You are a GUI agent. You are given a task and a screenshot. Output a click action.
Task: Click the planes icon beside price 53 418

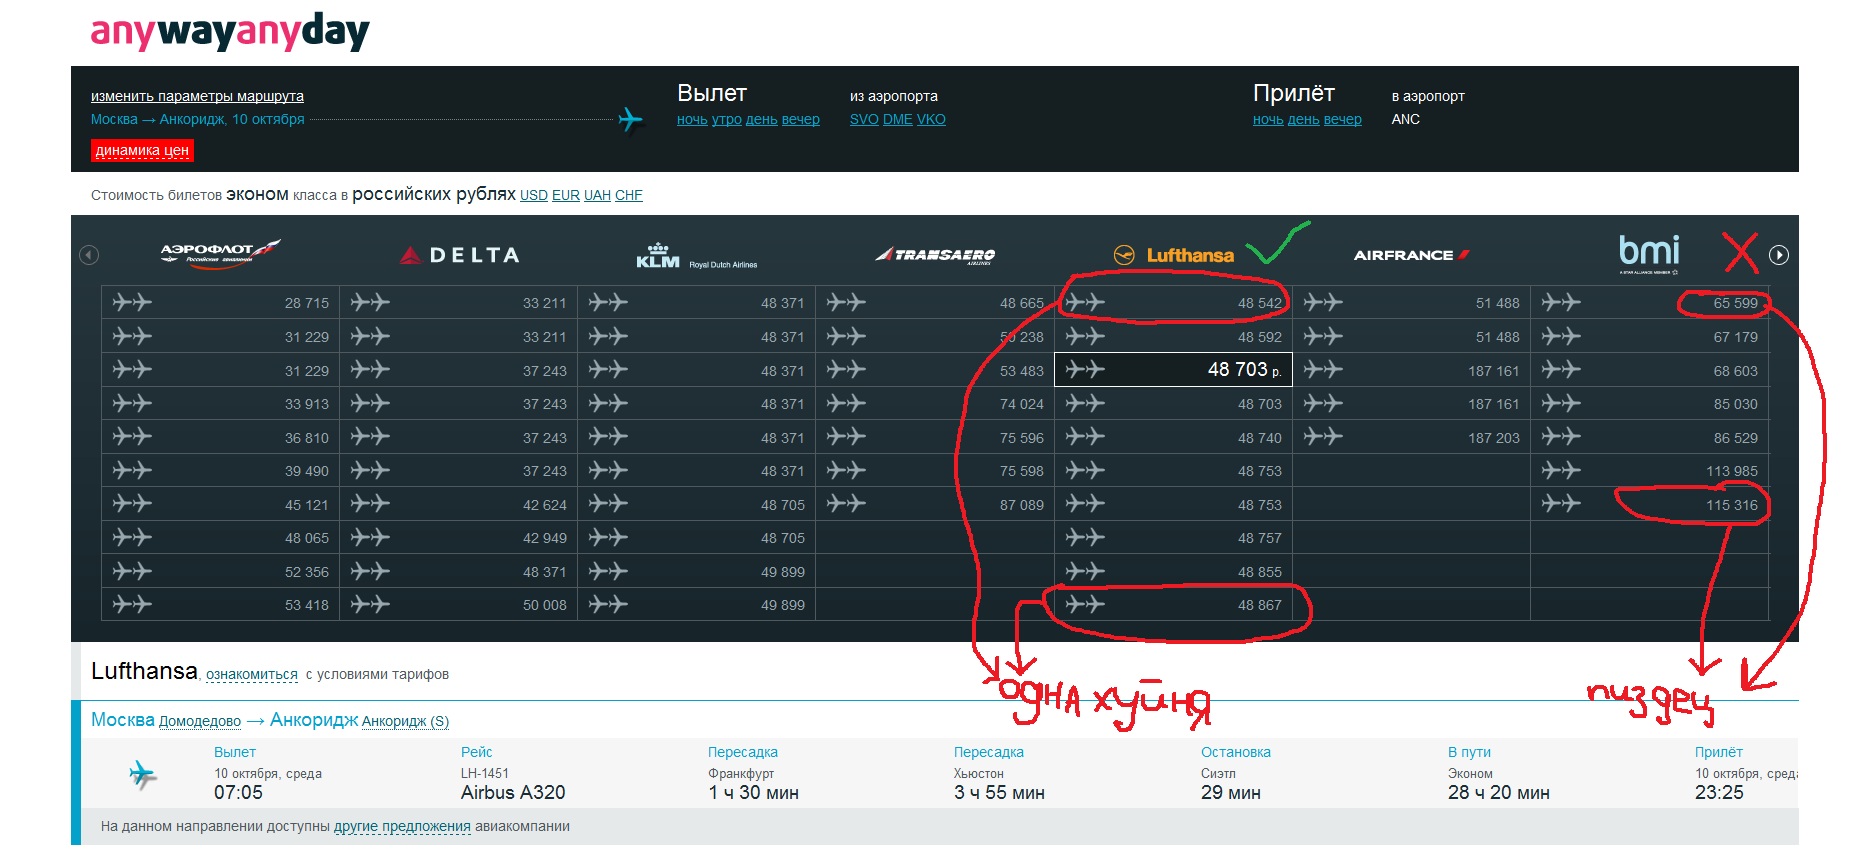click(x=132, y=604)
